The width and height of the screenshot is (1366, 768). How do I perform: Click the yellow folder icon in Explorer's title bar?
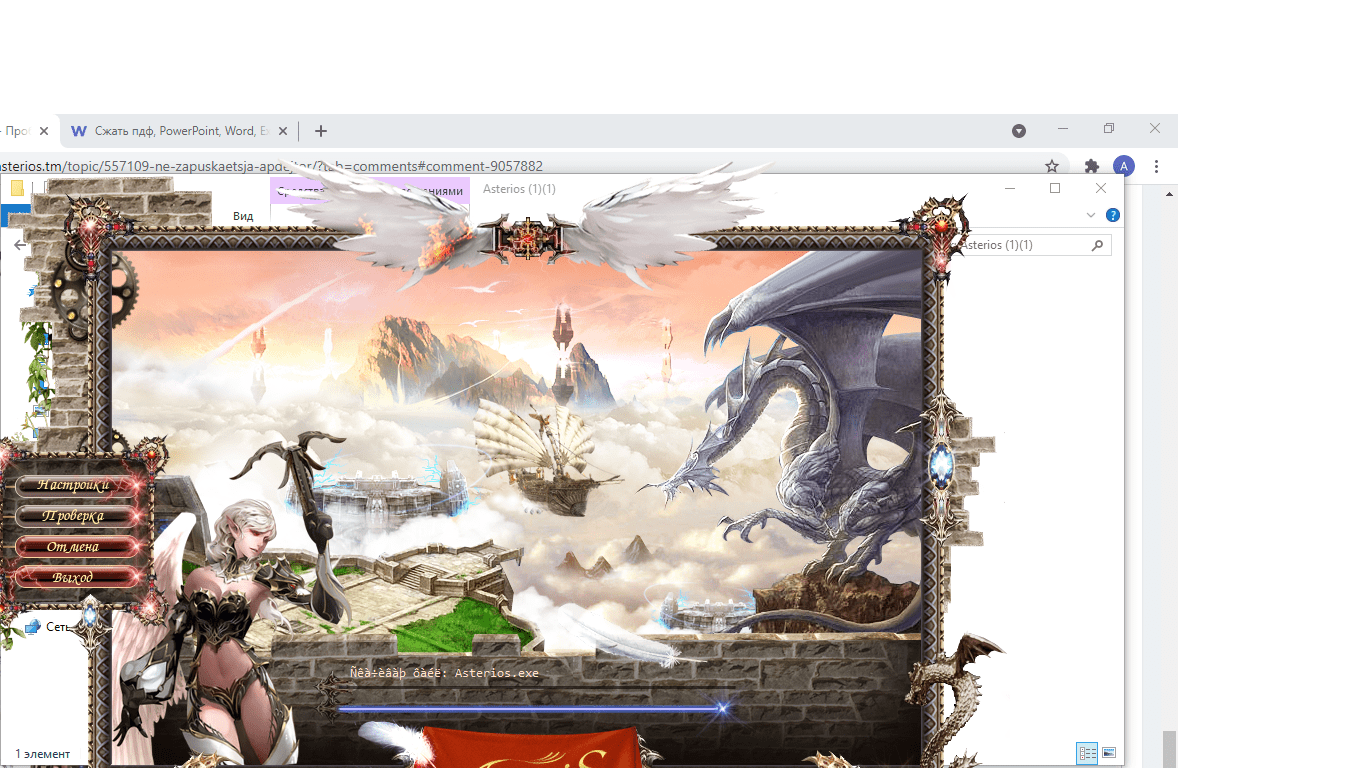coord(17,188)
